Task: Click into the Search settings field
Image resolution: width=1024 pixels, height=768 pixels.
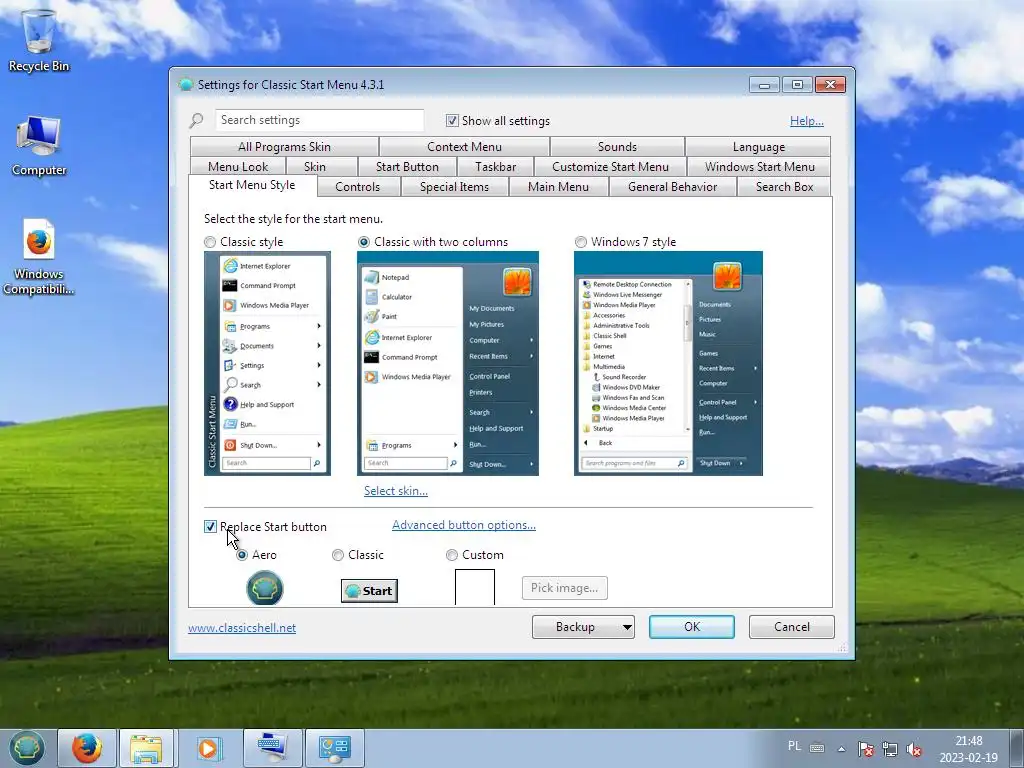Action: tap(319, 120)
